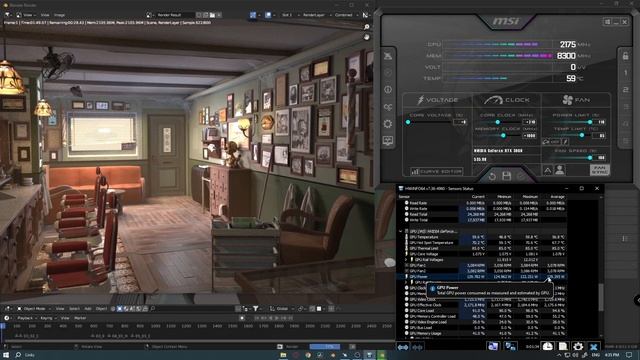The image size is (640, 360).
Task: Select the GPU Power sensor row
Action: pos(482,277)
